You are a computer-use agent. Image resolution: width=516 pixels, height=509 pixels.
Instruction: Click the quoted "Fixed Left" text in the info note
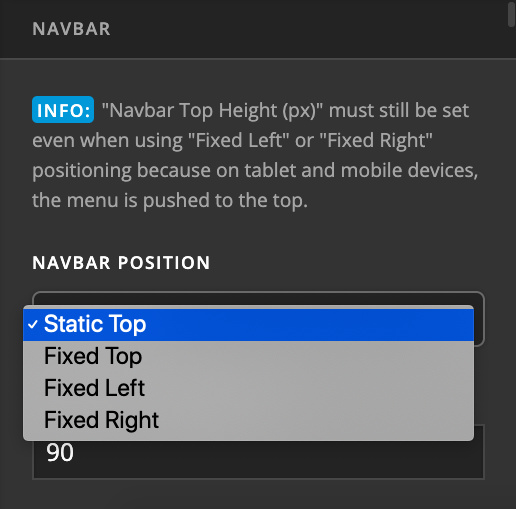[x=239, y=140]
